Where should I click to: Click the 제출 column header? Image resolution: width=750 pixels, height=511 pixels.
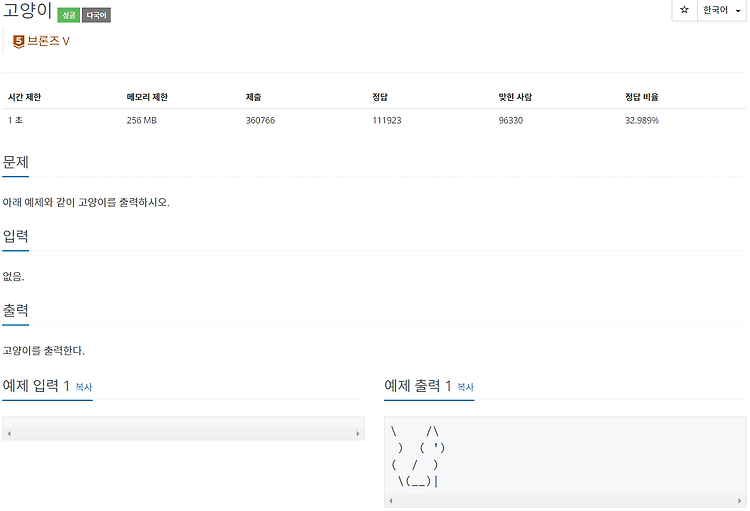tap(254, 97)
